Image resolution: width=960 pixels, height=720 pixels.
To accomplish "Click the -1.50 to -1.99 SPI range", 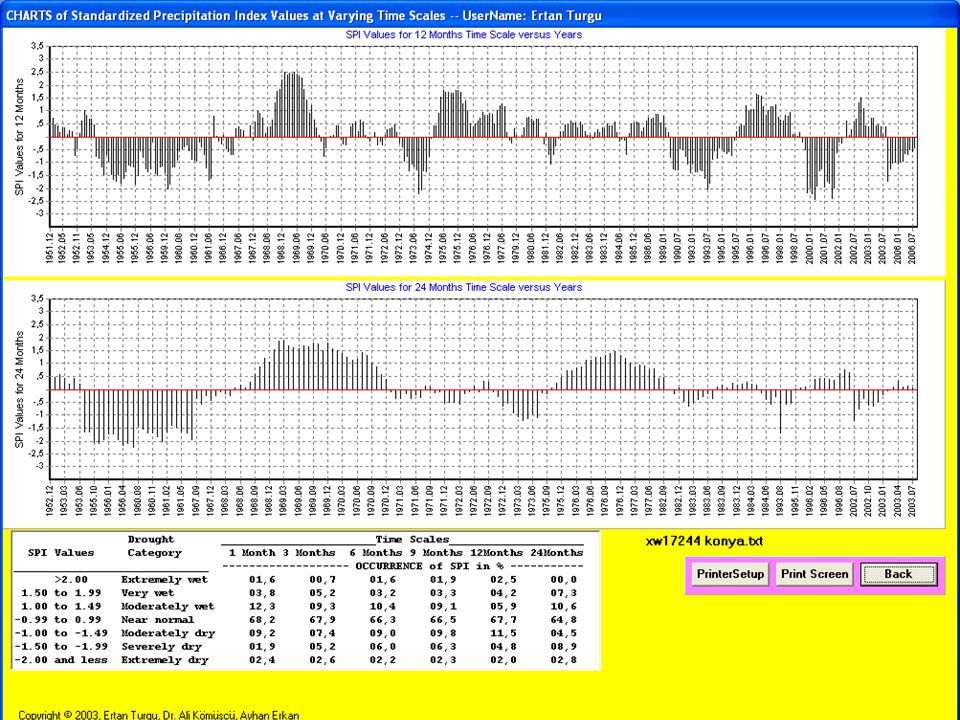I will point(61,647).
